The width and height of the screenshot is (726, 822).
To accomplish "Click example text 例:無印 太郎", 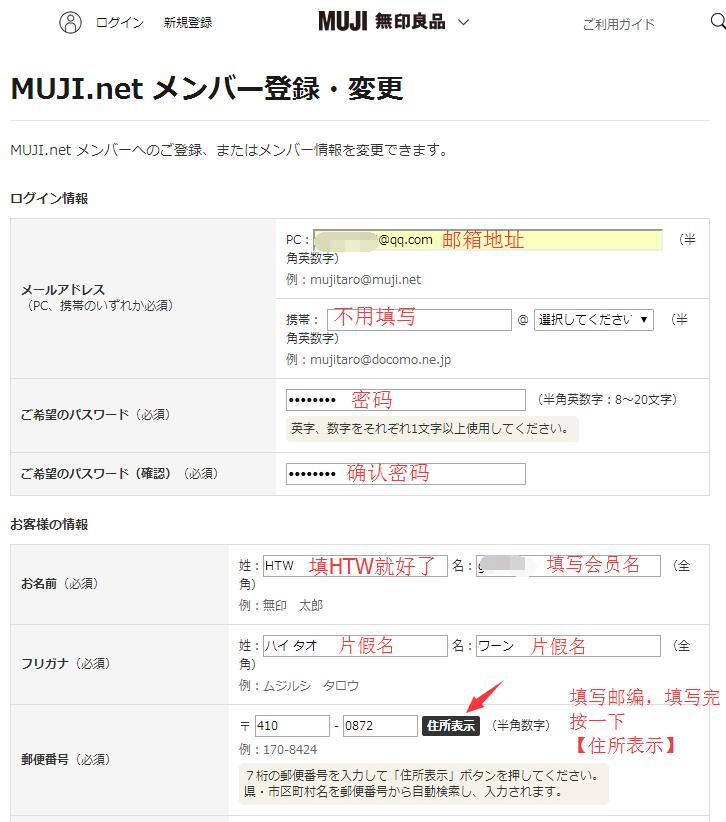I will tap(281, 605).
